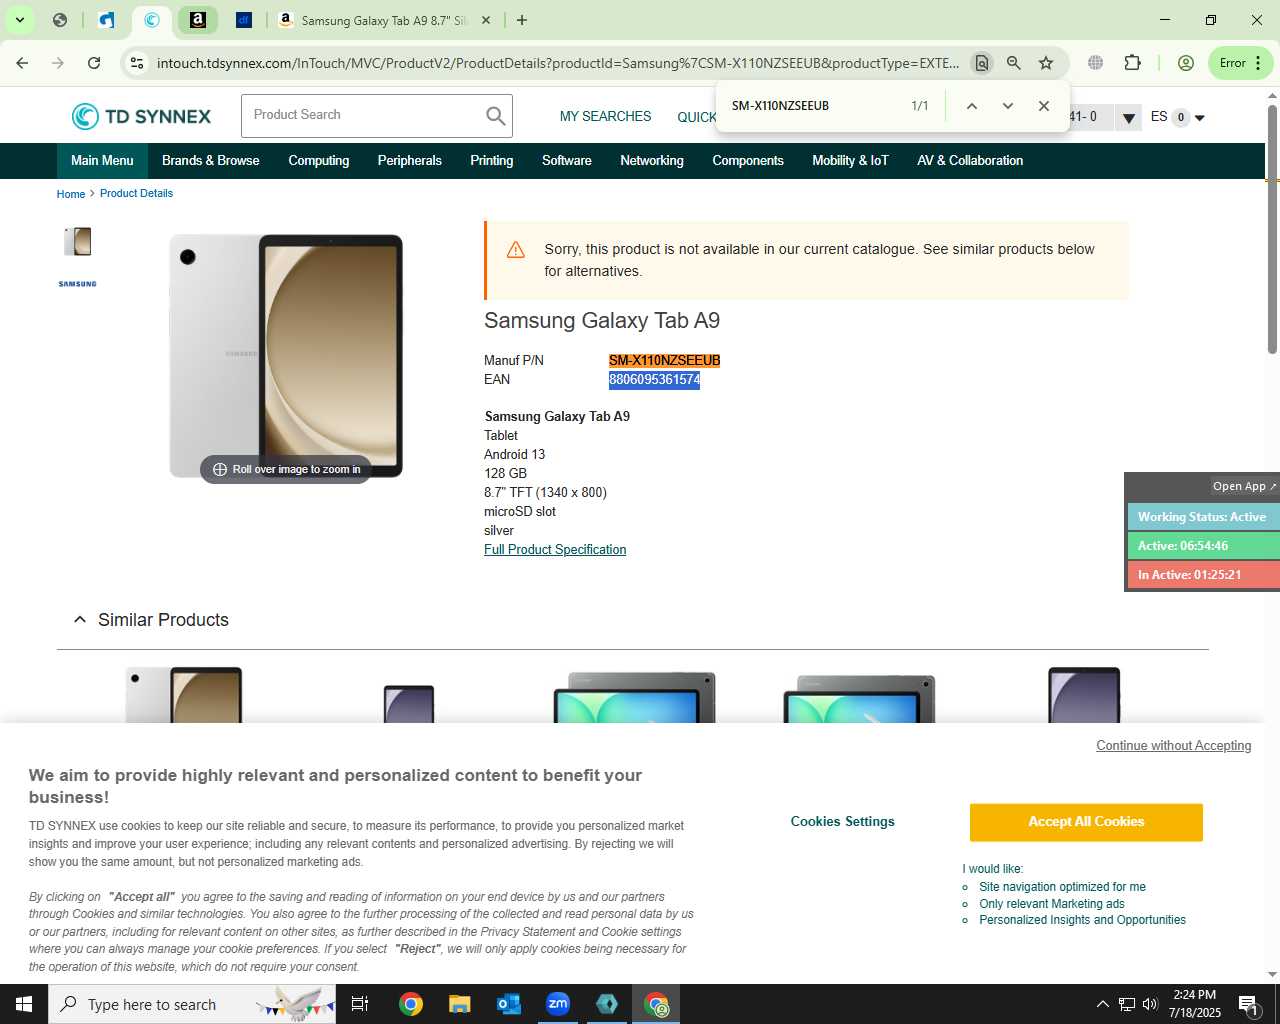Open the site information icon in address bar

click(x=137, y=63)
